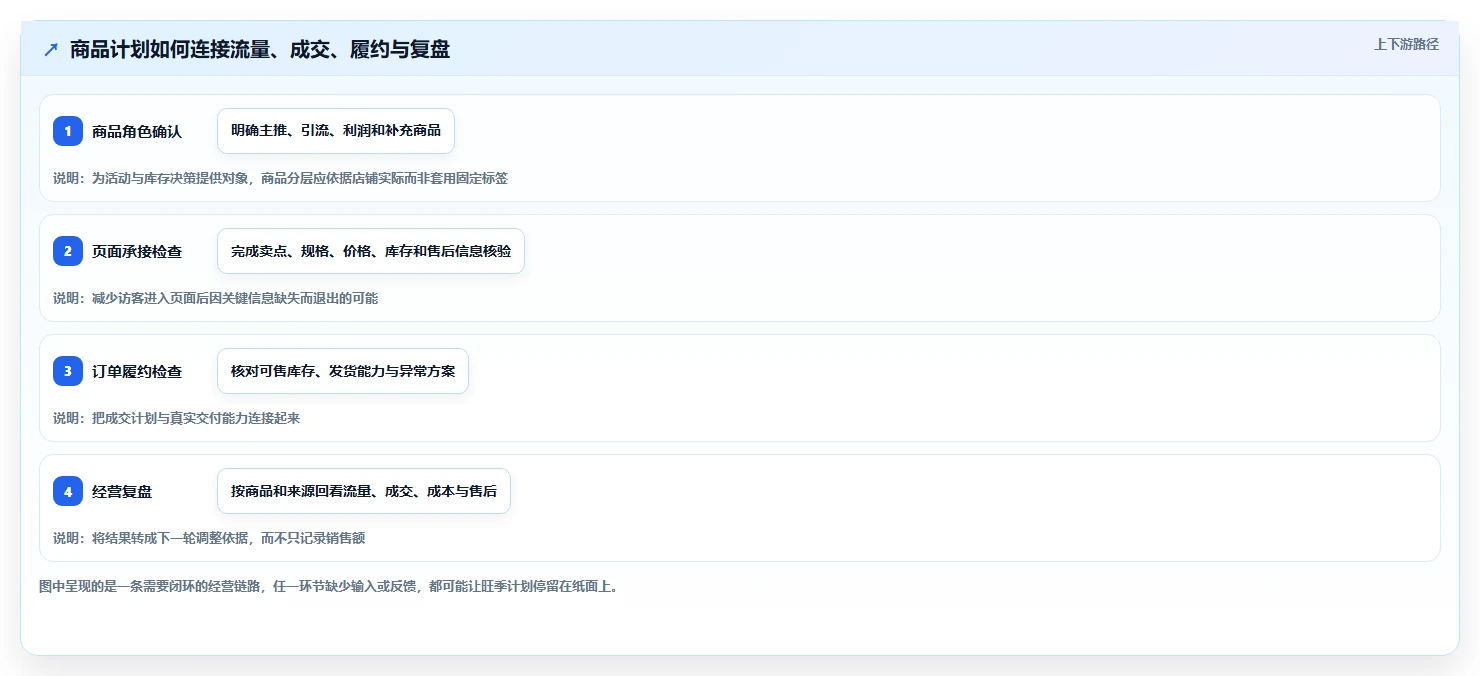Click the 订单履约检查 step label
Image resolution: width=1480 pixels, height=676 pixels.
pos(137,371)
